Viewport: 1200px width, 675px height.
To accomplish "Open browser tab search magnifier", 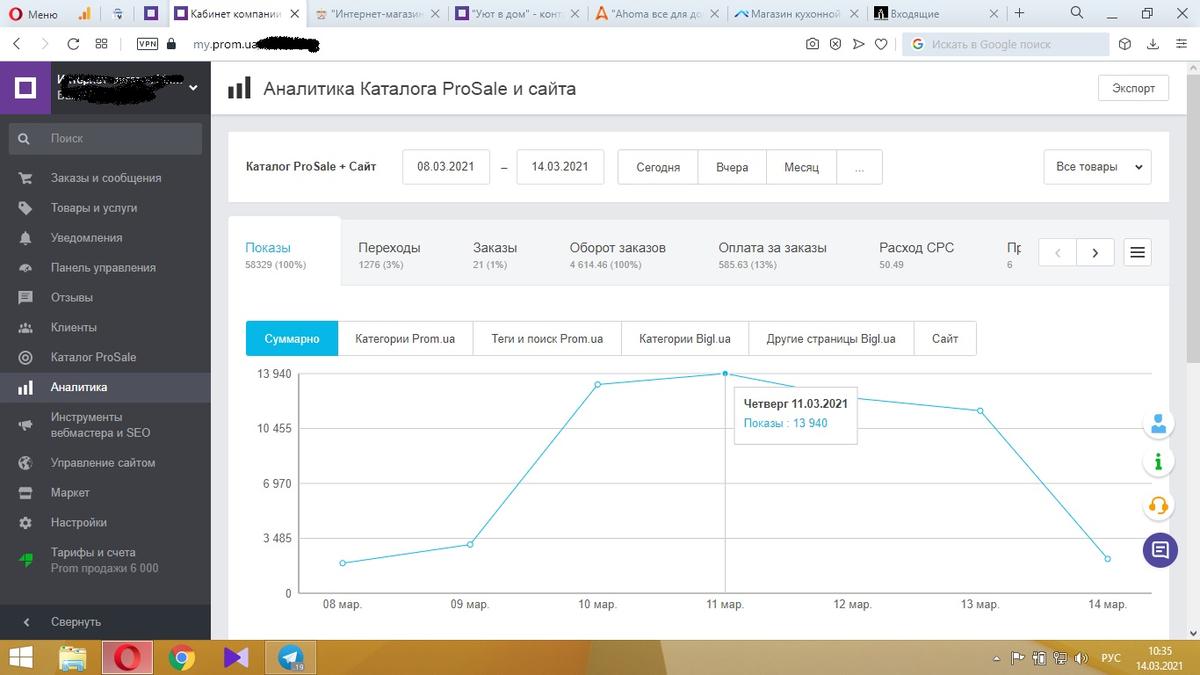I will (1077, 14).
